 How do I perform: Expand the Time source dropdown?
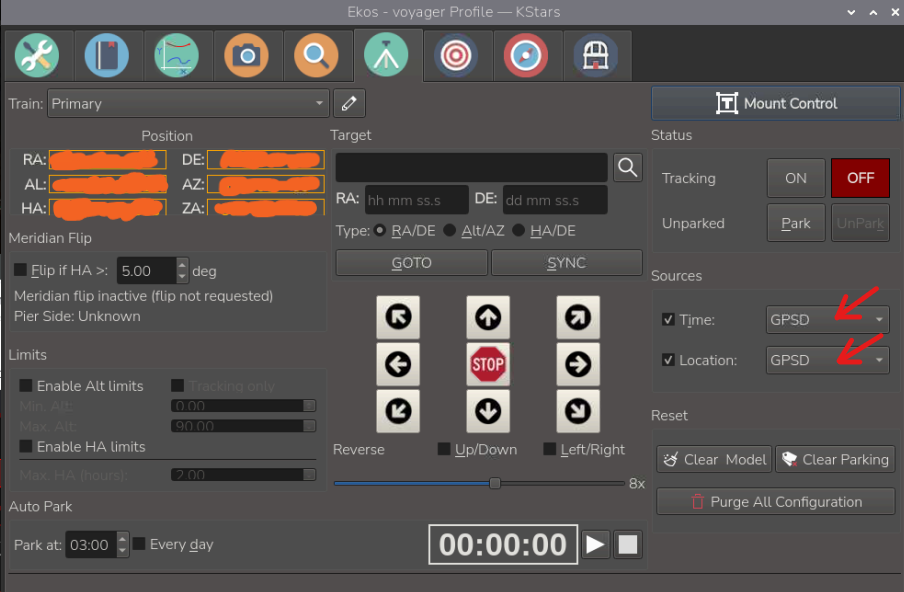coord(827,320)
